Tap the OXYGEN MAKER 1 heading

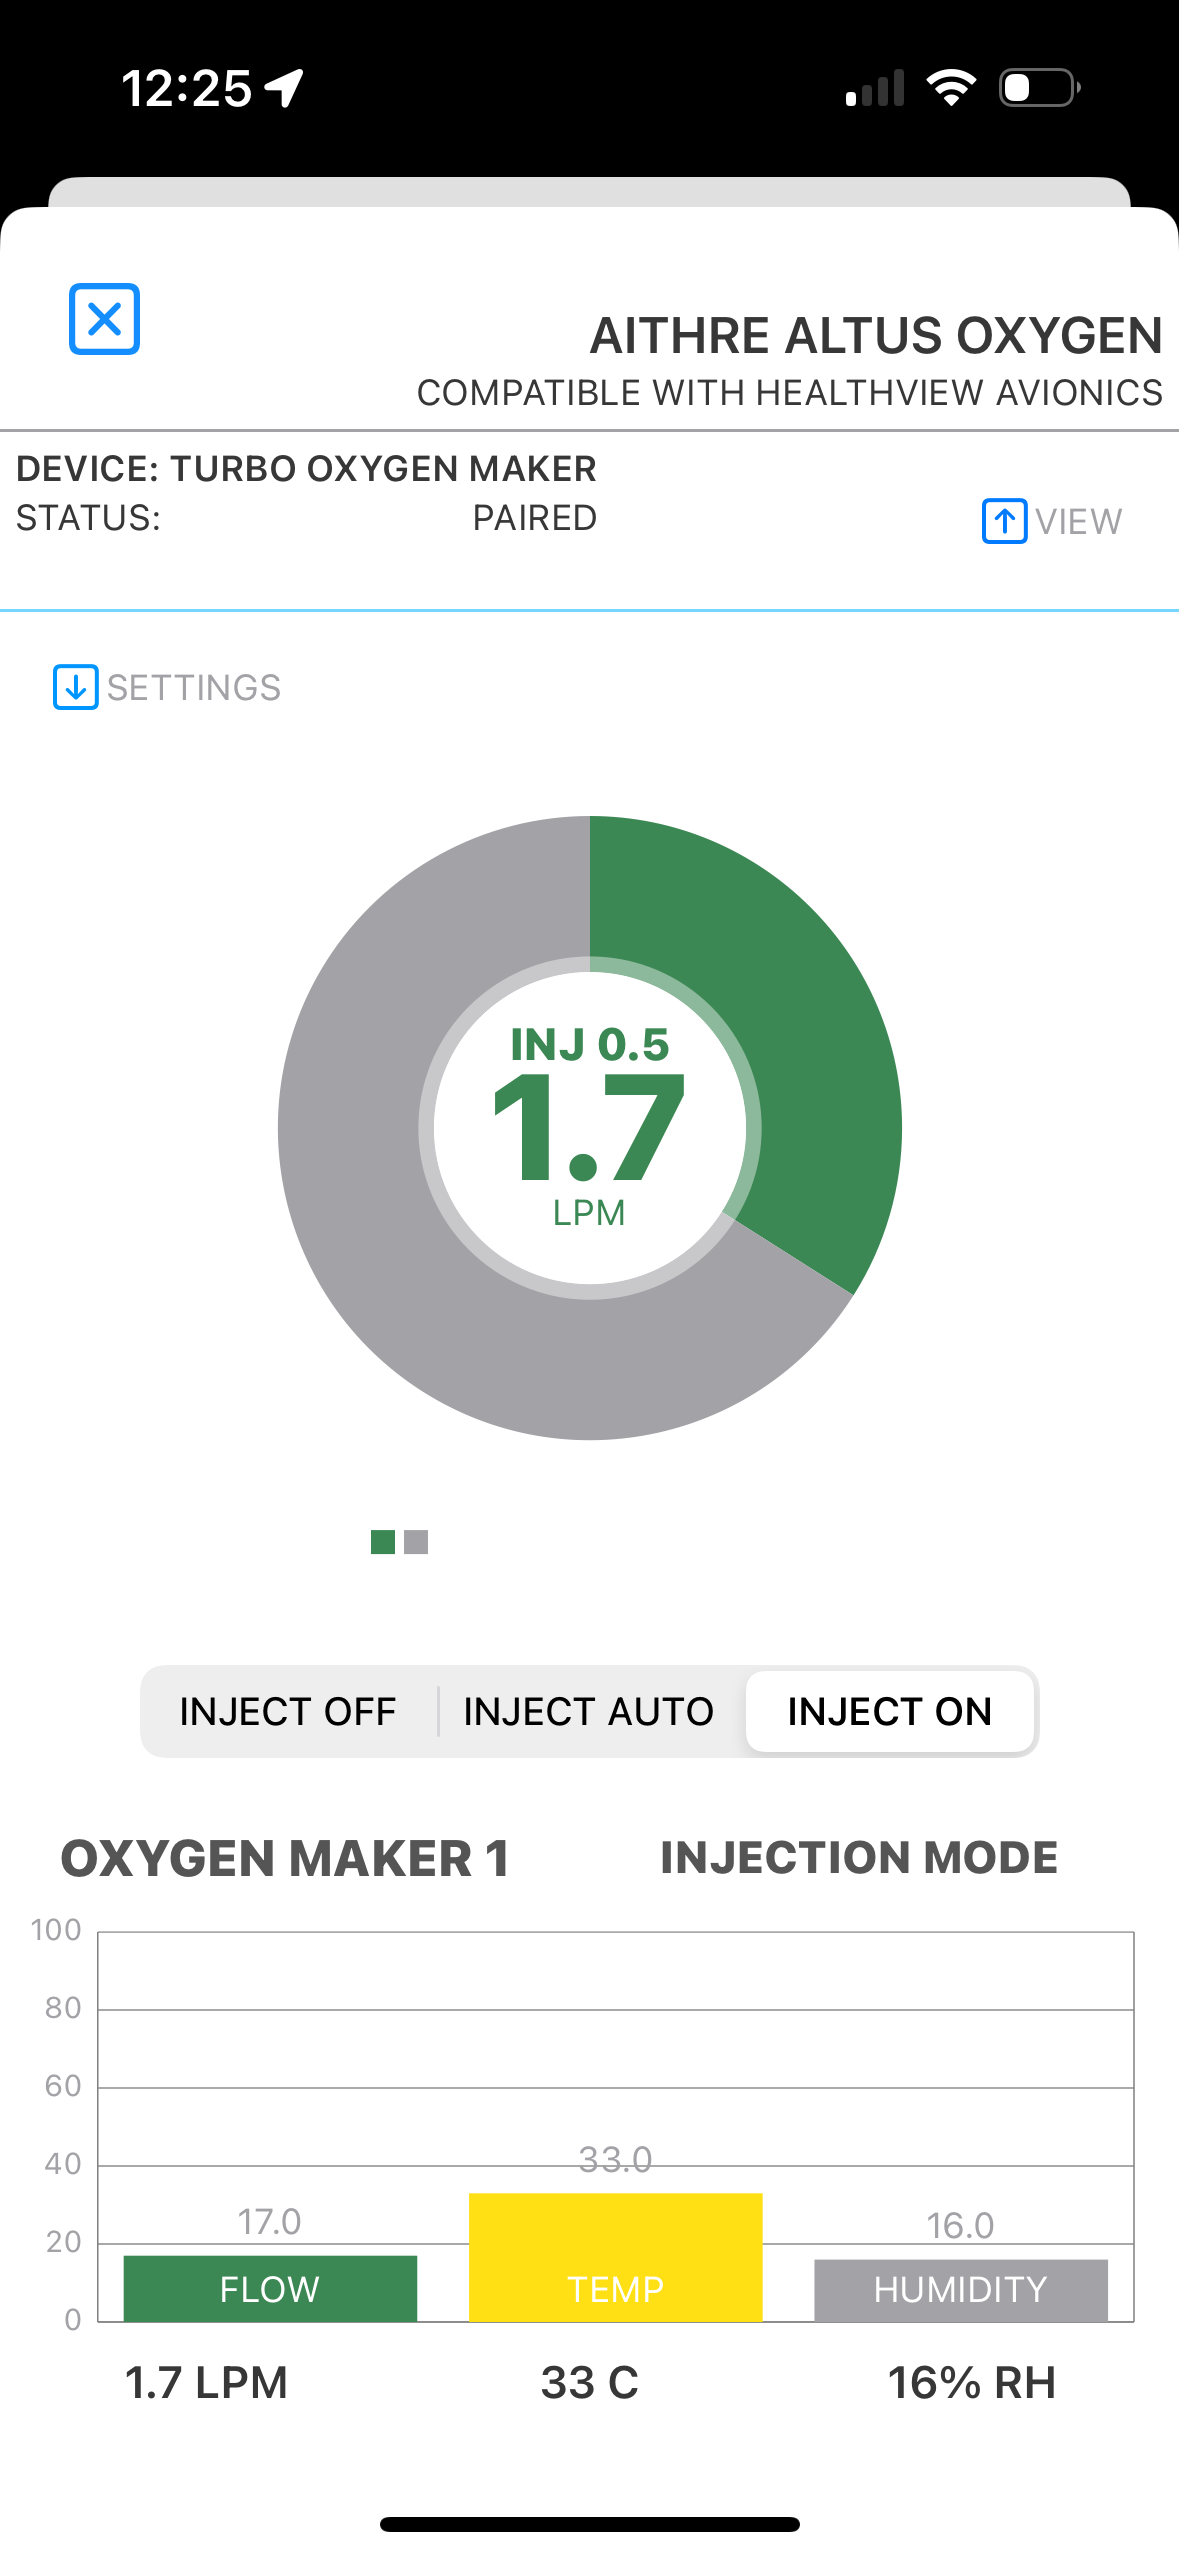[286, 1859]
